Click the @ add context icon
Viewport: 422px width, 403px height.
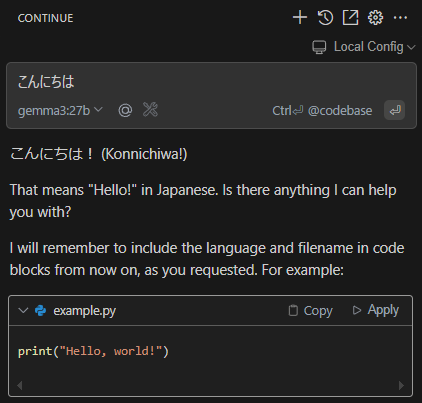tap(125, 110)
